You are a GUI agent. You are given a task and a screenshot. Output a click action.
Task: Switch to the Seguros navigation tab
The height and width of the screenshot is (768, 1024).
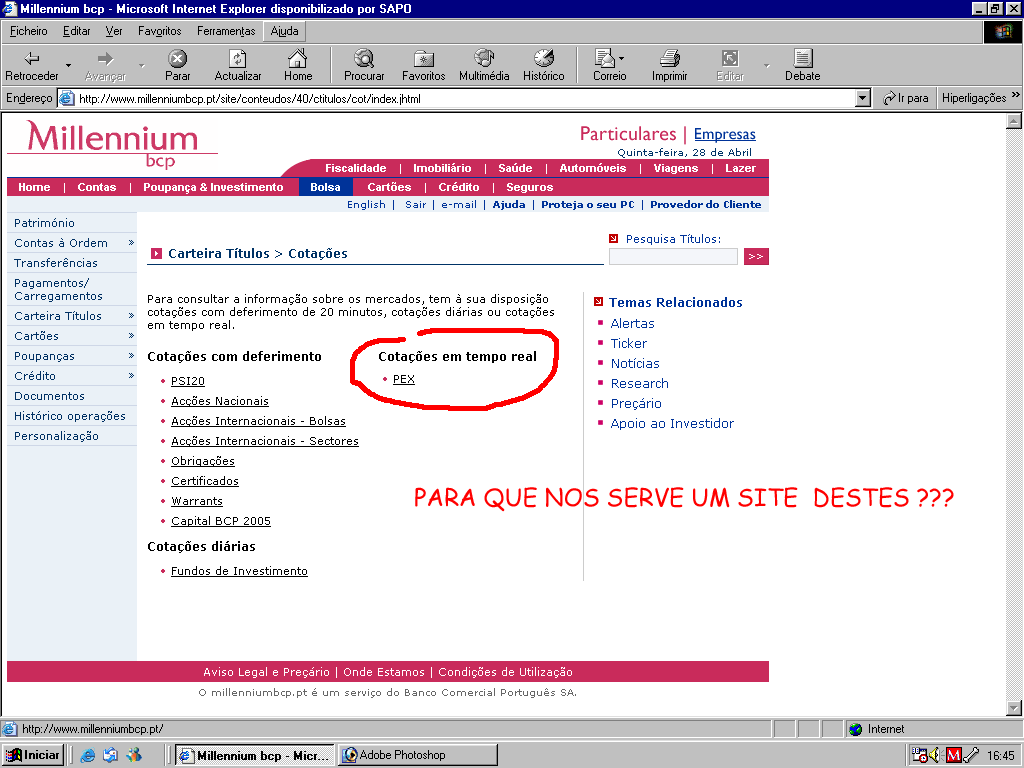point(529,187)
